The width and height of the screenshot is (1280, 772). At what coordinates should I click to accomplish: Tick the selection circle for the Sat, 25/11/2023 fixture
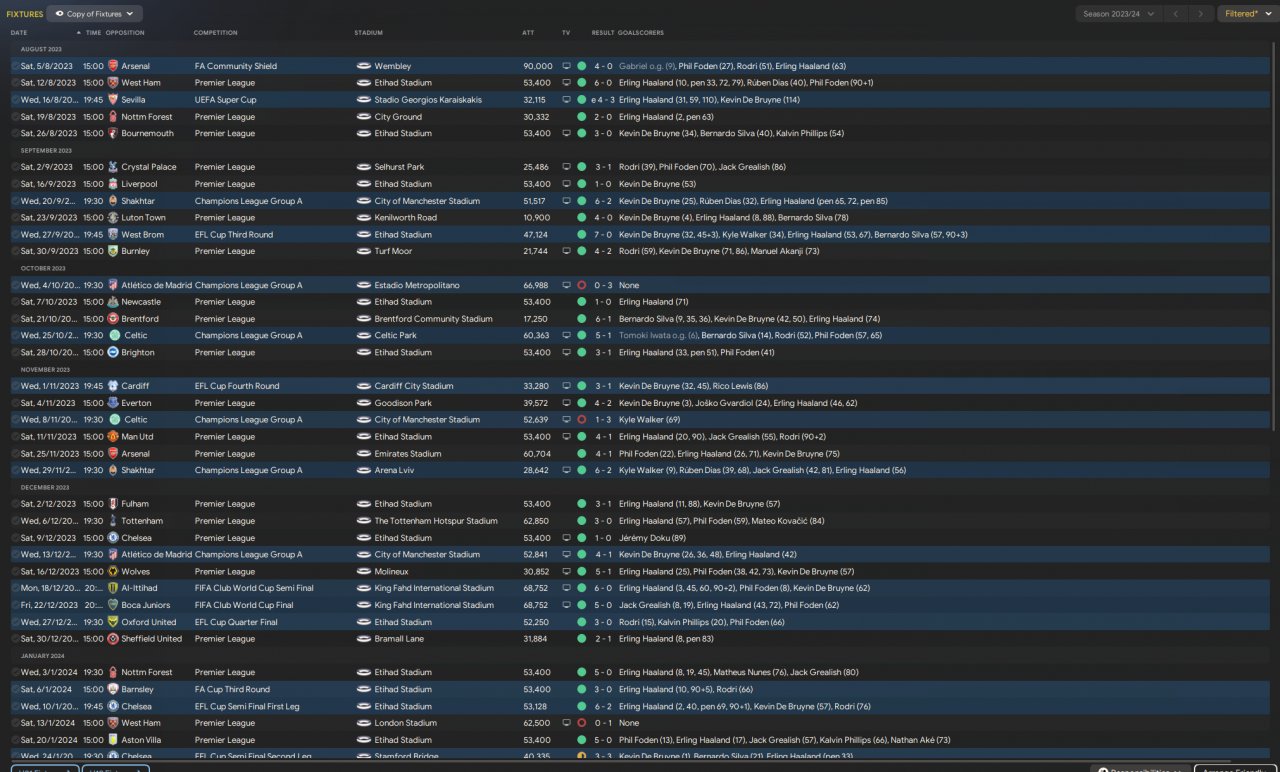coord(15,453)
